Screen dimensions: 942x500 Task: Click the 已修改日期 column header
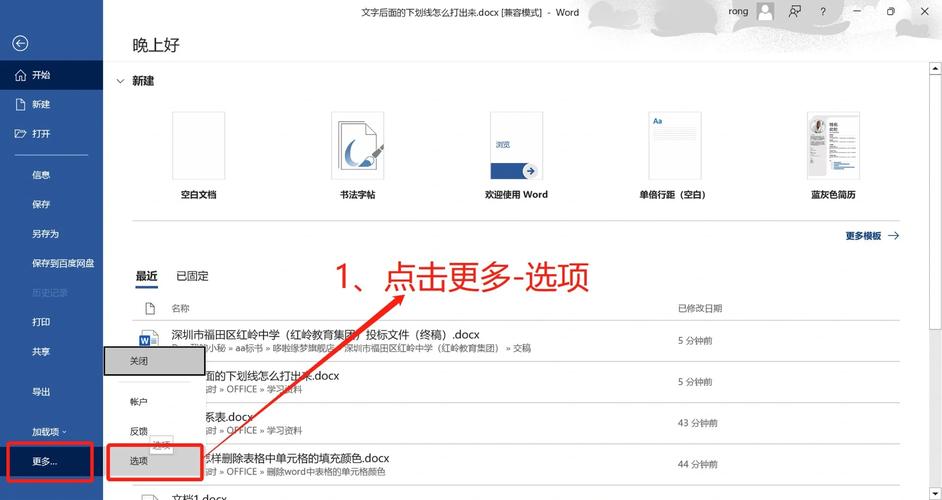click(700, 308)
